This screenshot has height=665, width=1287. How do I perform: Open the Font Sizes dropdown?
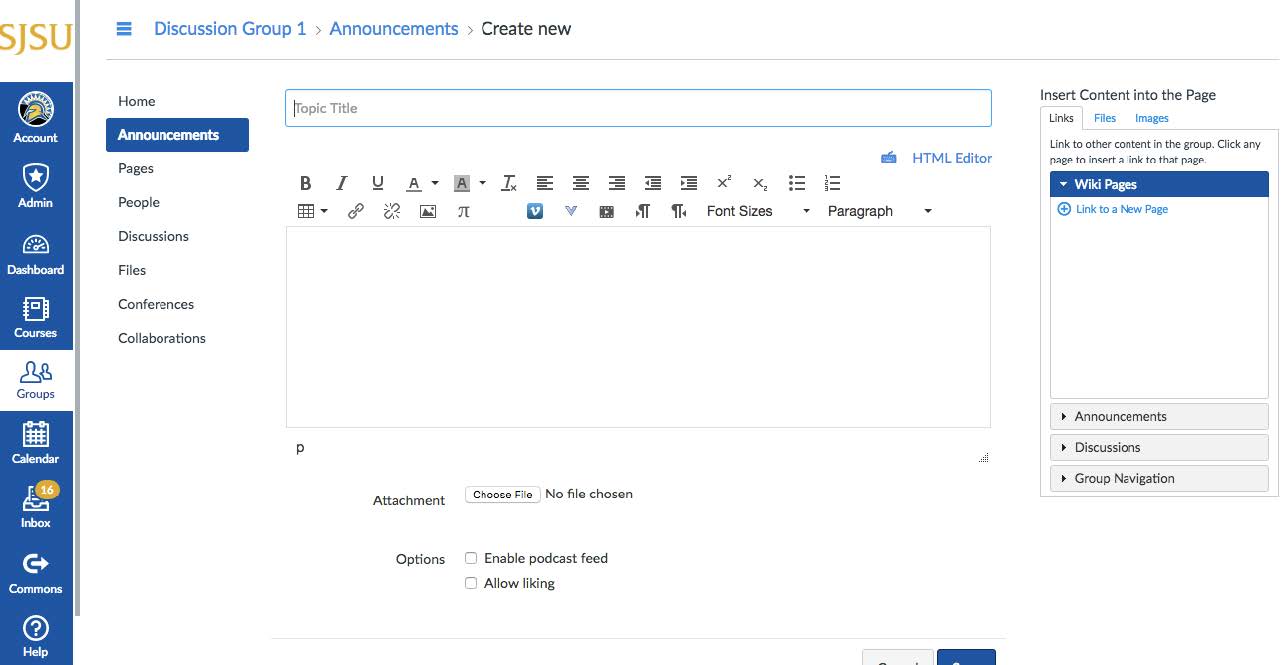click(x=757, y=211)
